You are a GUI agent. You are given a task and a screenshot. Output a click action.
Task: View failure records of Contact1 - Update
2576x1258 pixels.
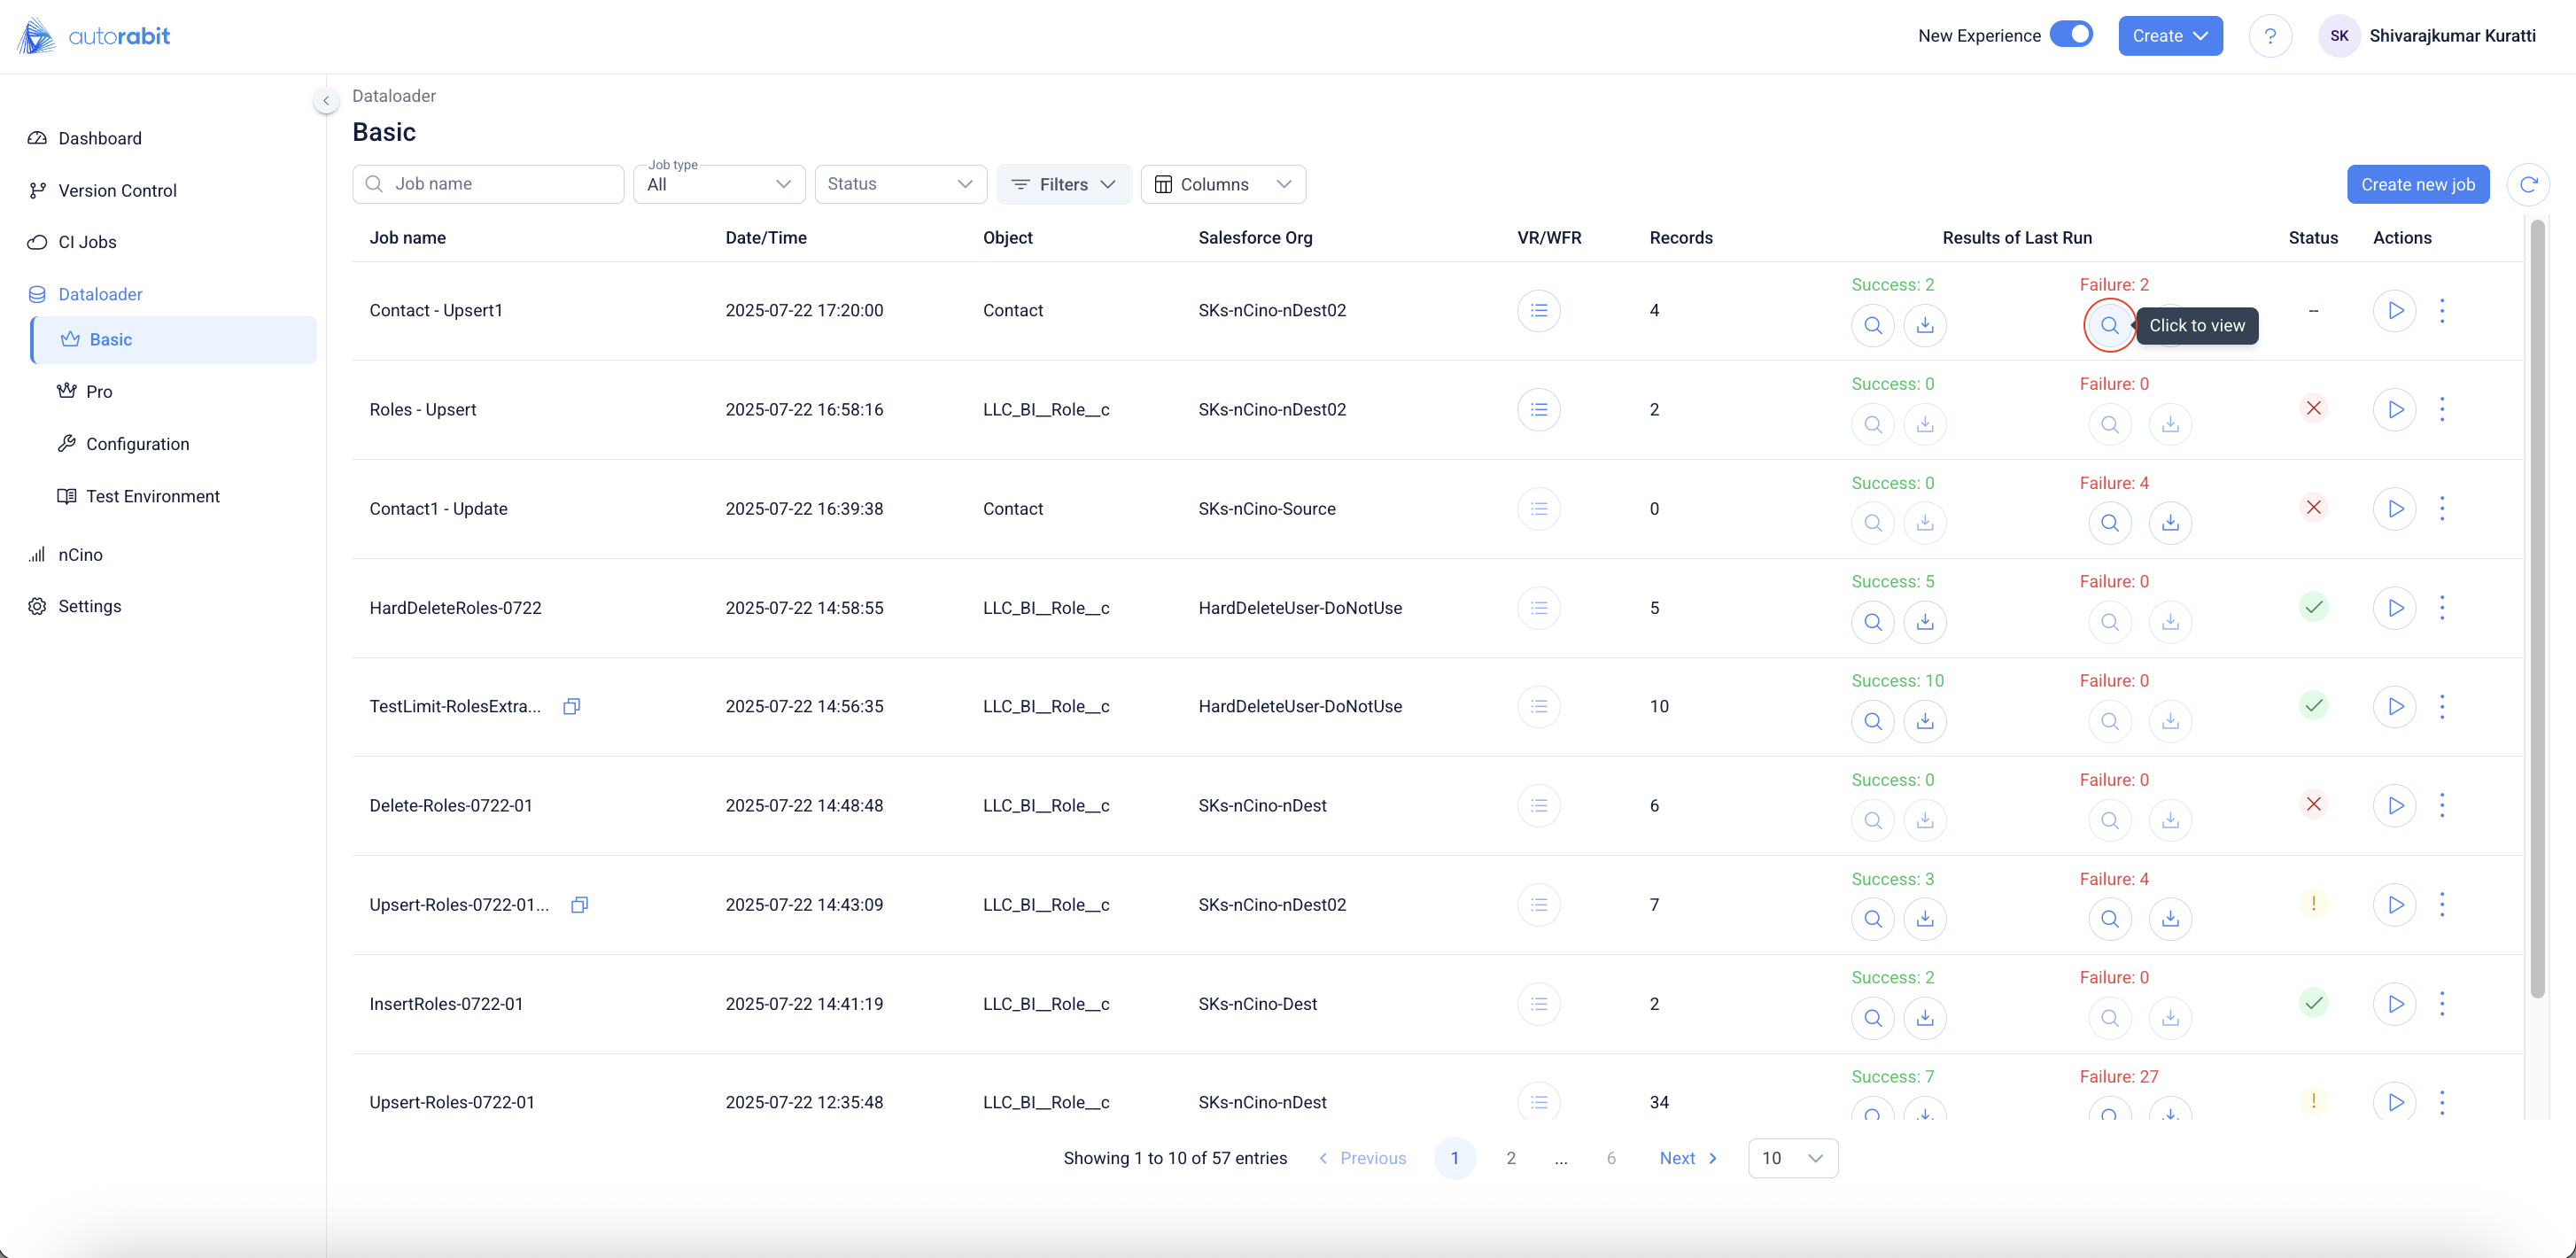click(2109, 523)
